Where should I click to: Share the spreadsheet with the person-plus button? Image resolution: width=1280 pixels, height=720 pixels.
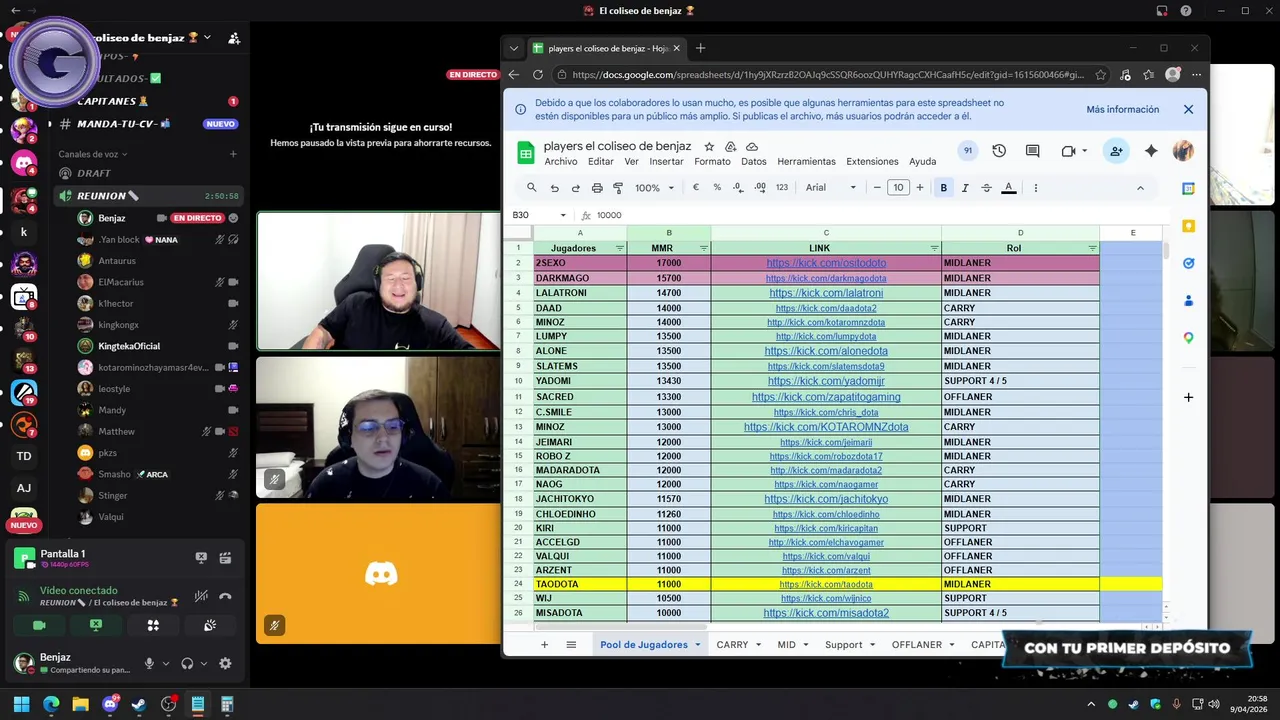coord(1115,151)
